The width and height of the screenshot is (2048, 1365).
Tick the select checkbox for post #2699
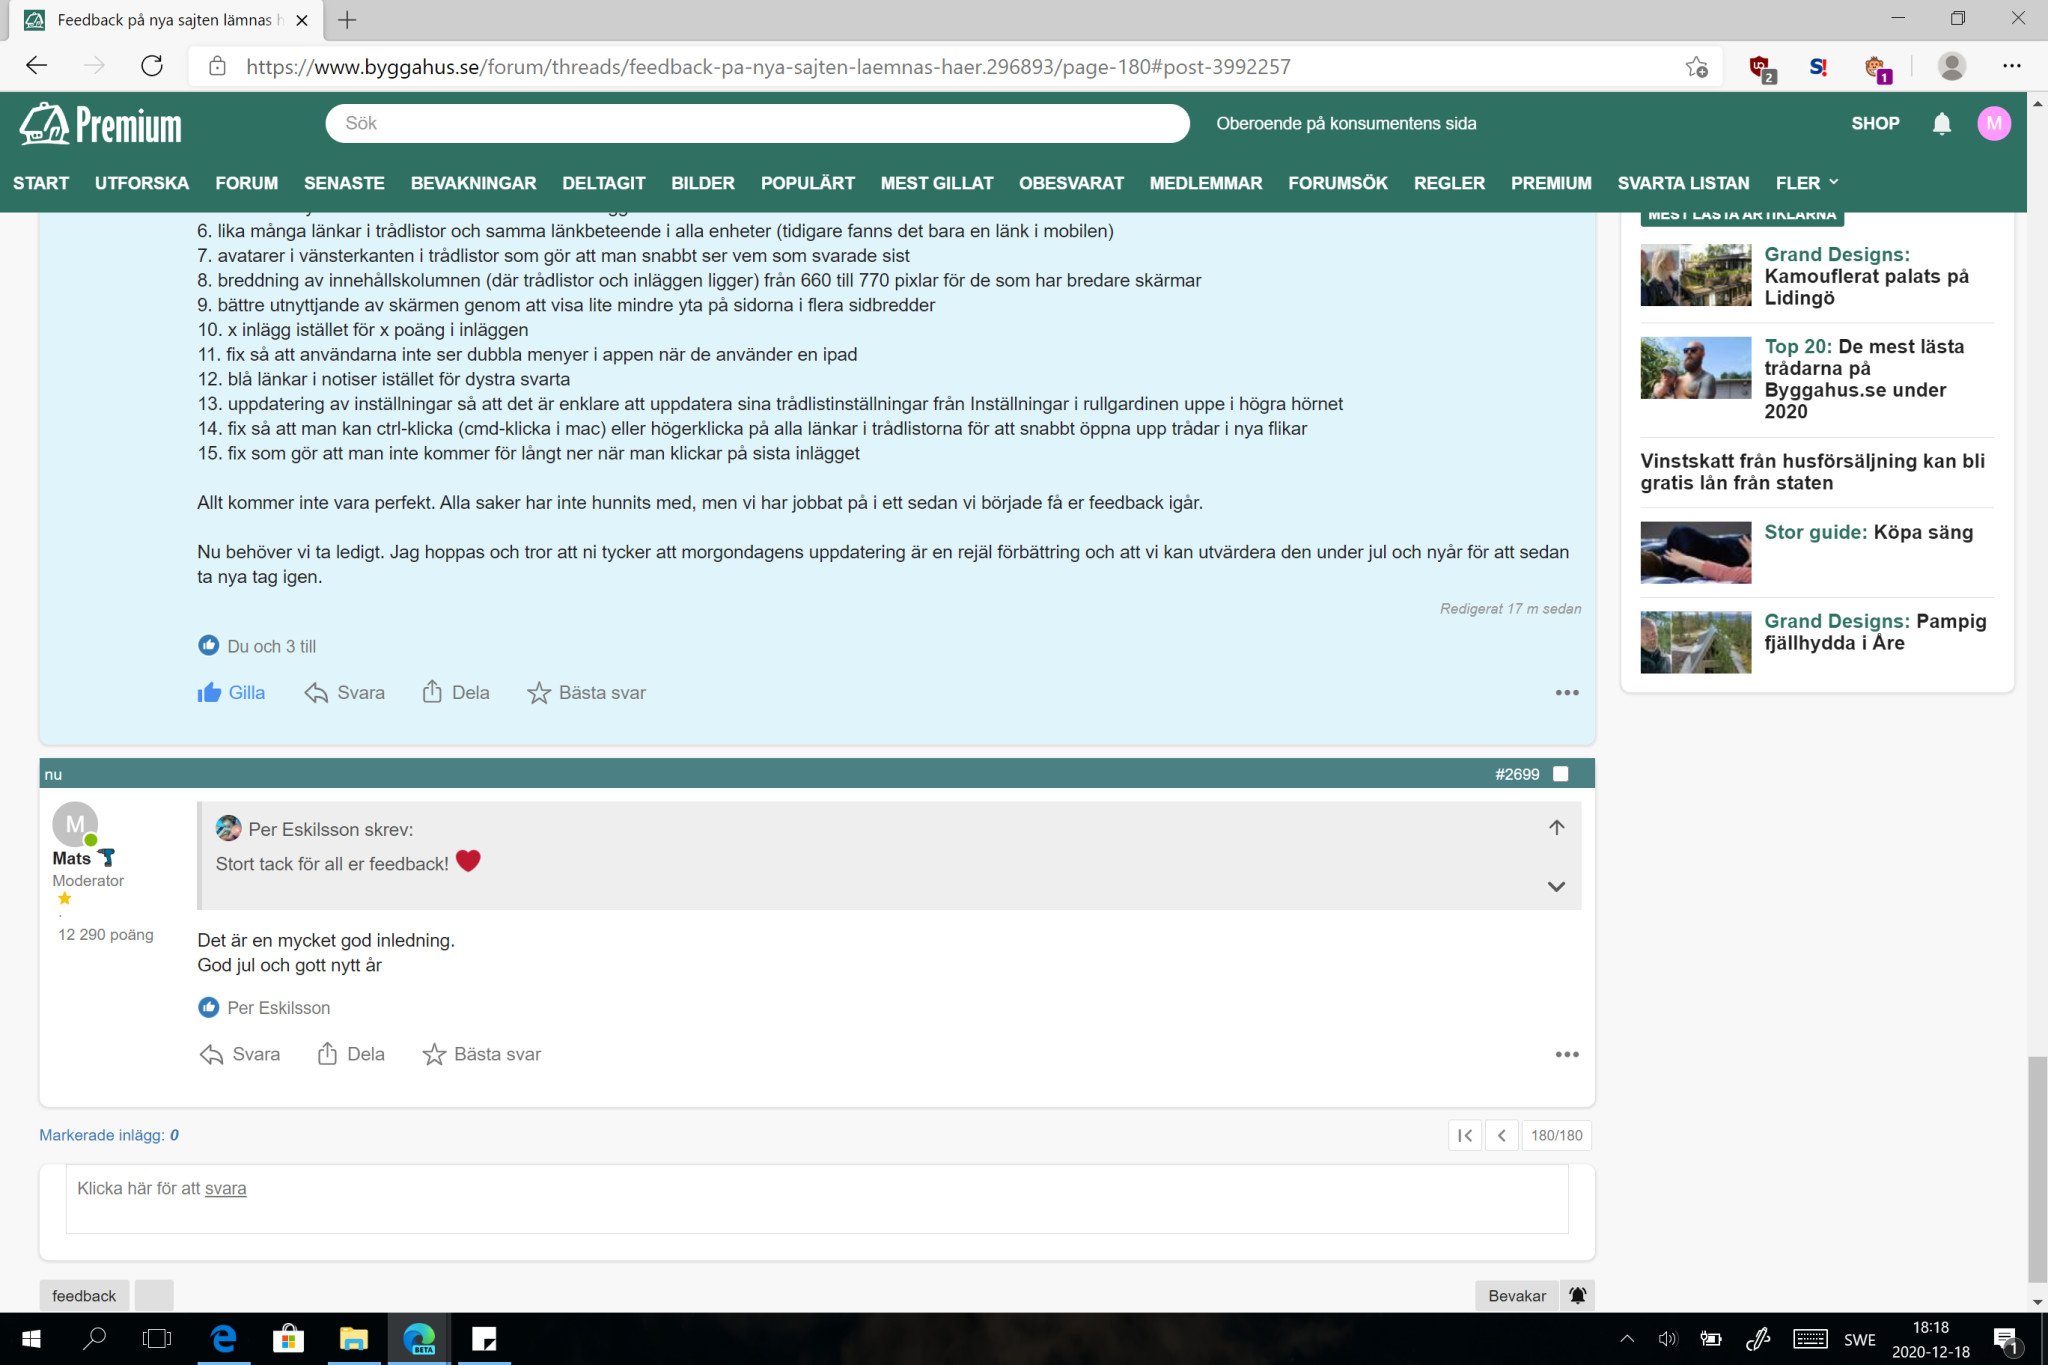pyautogui.click(x=1560, y=774)
